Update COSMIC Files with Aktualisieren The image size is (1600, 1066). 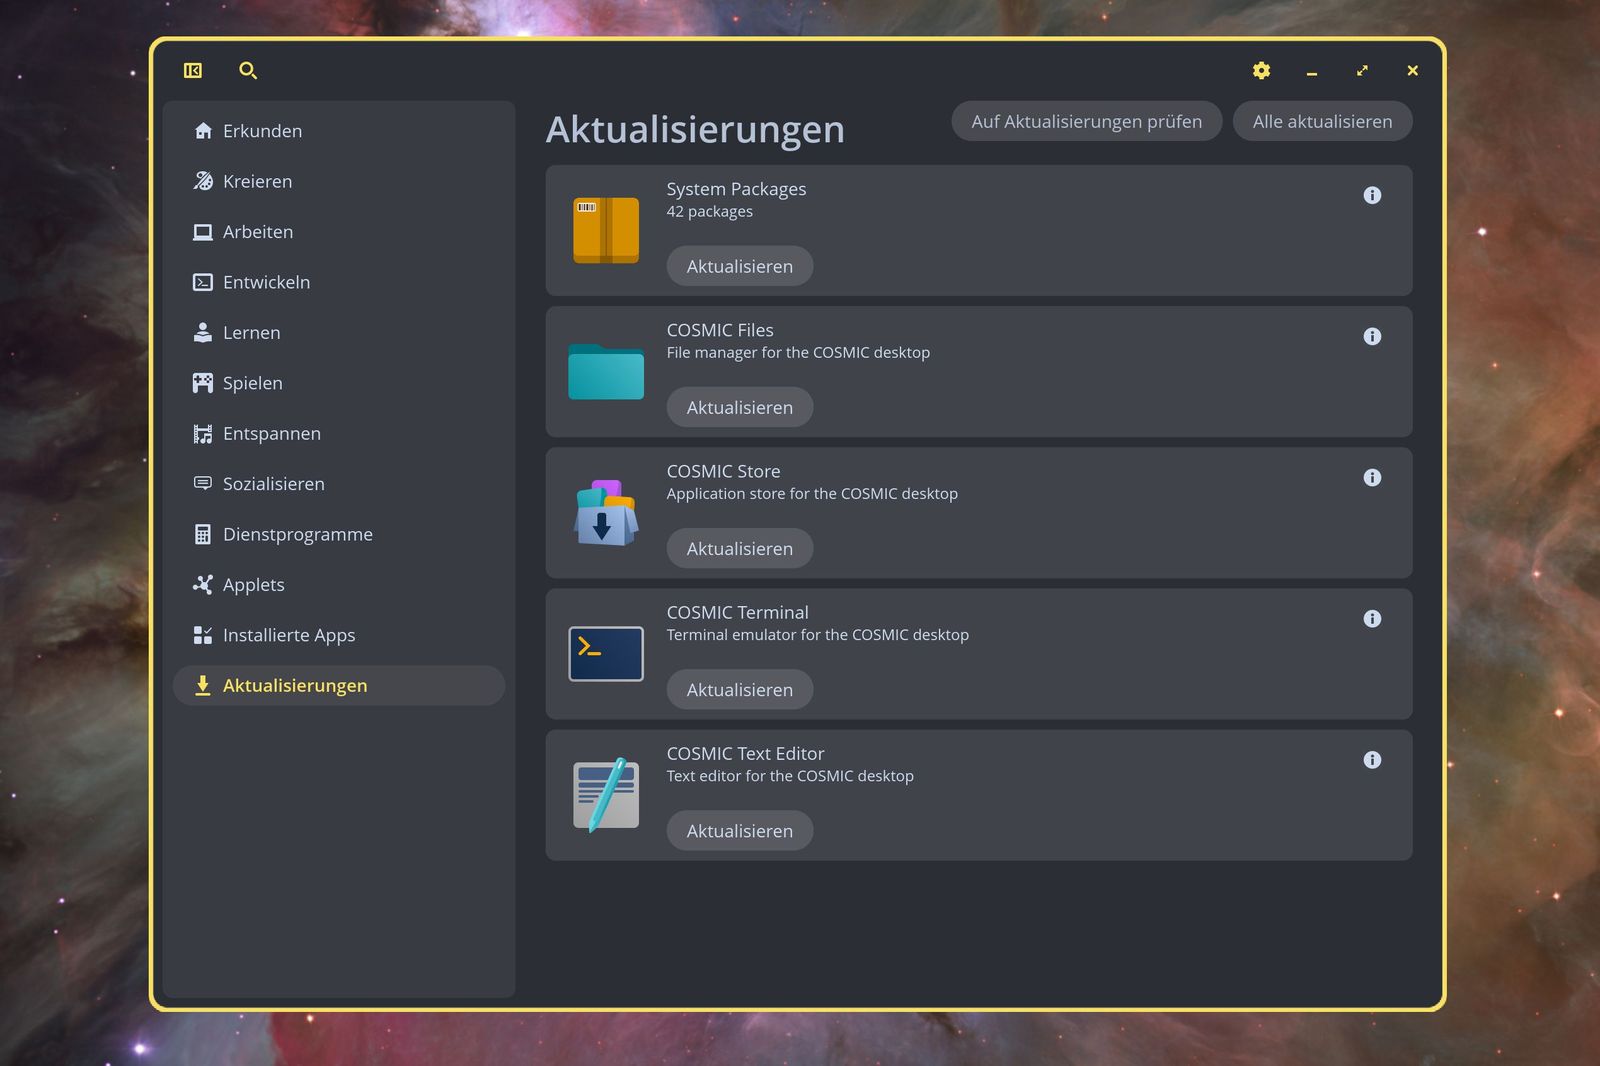[740, 407]
